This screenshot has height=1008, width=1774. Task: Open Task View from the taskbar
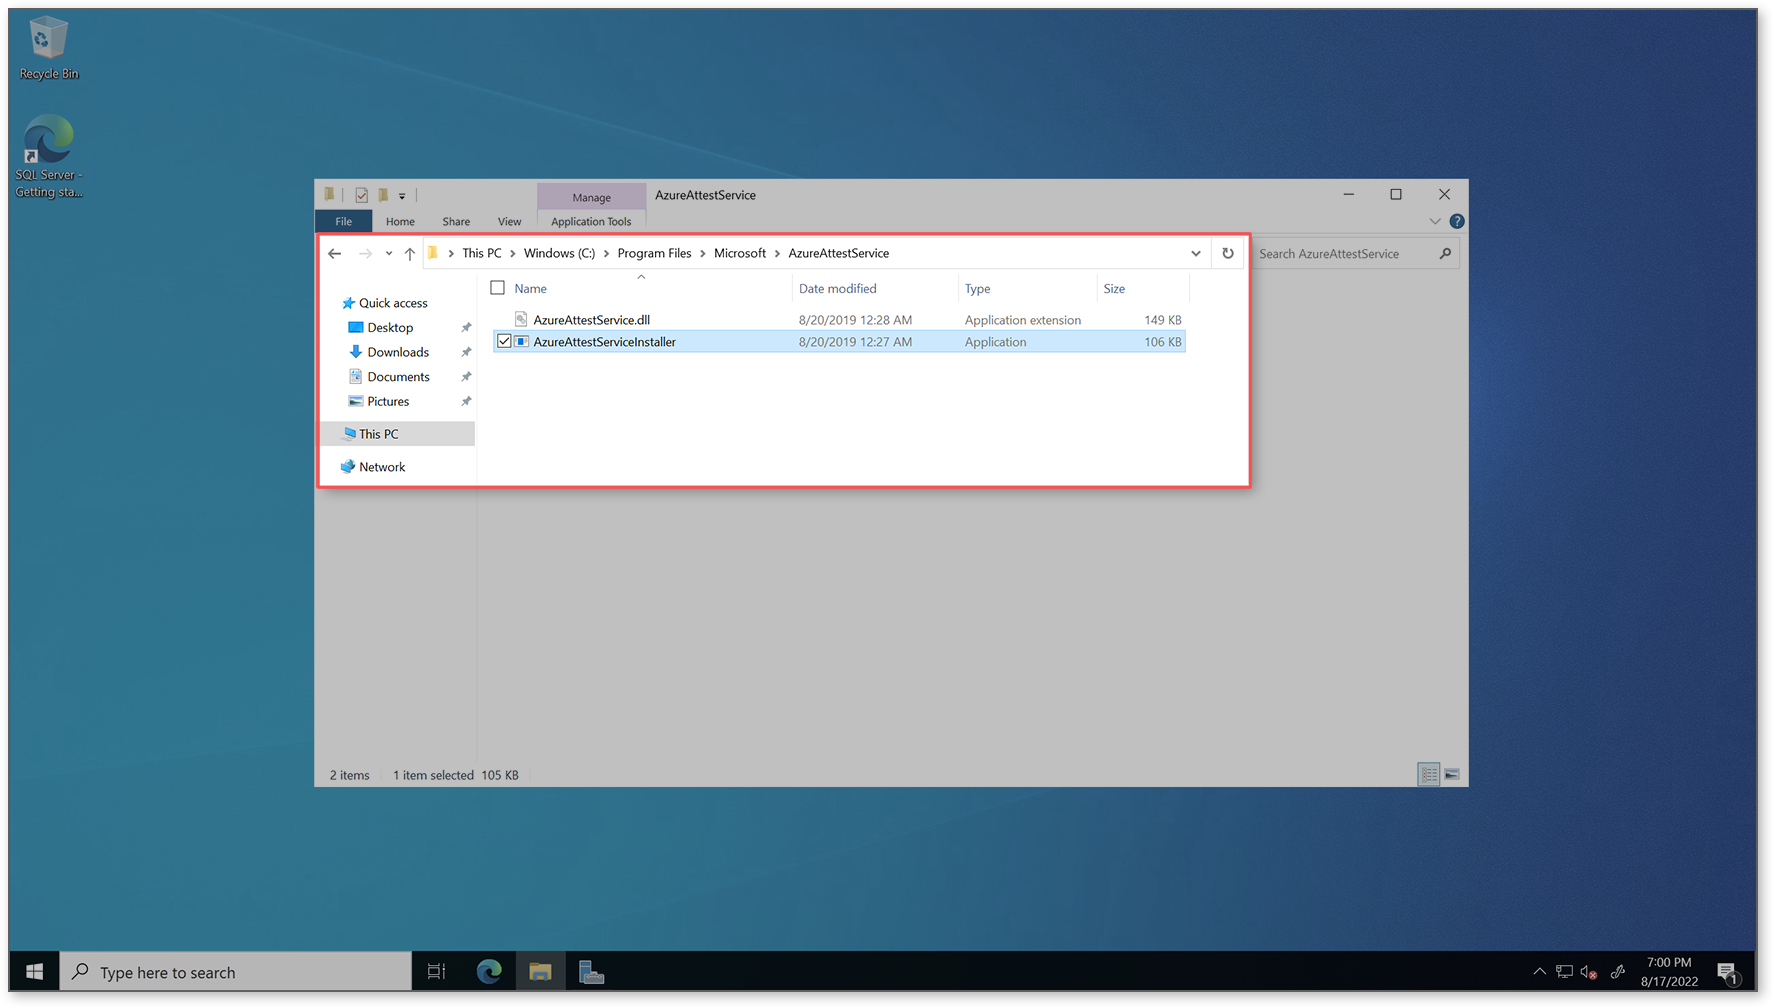coord(437,972)
